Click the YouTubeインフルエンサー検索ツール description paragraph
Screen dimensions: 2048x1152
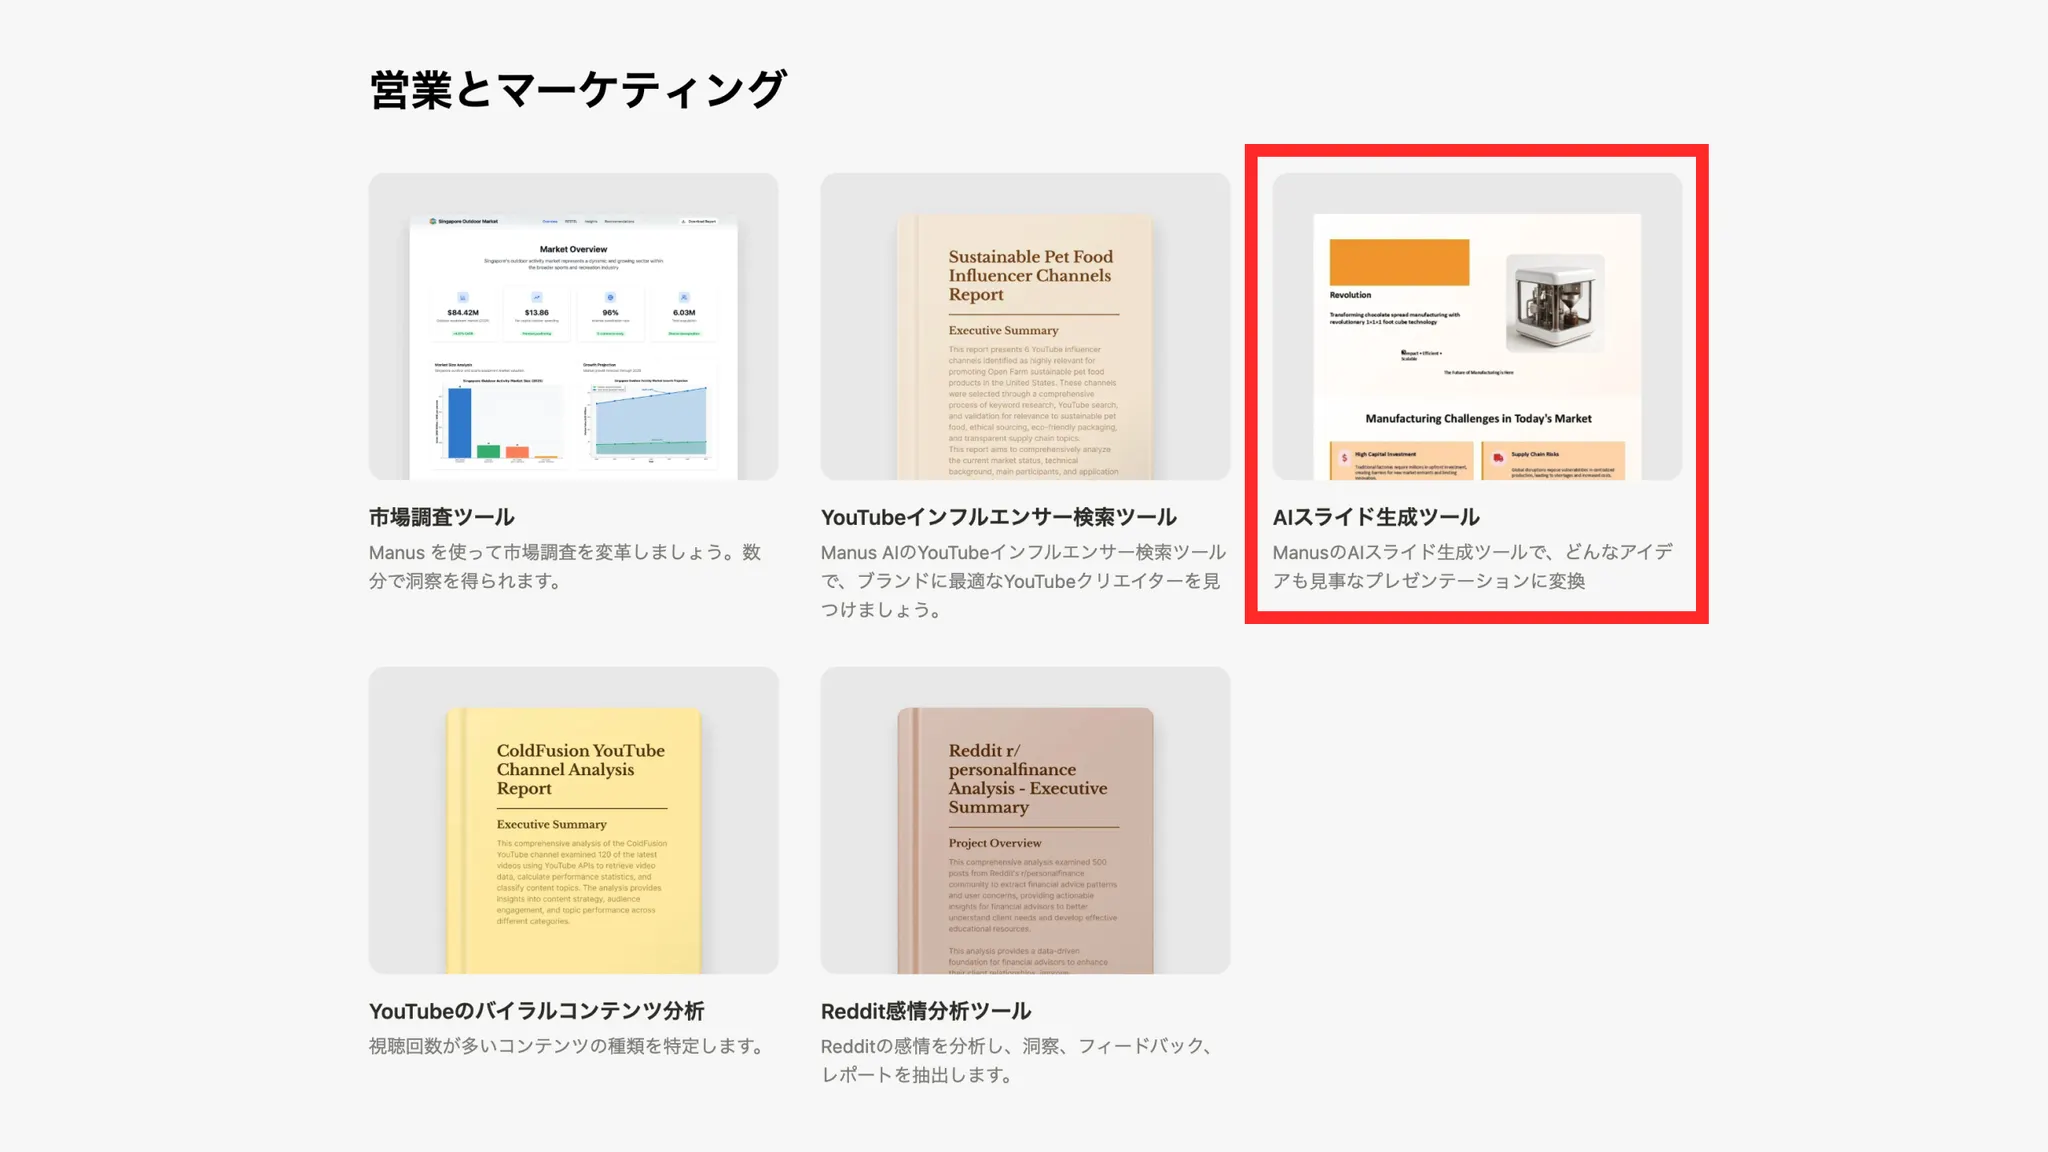tap(1023, 580)
